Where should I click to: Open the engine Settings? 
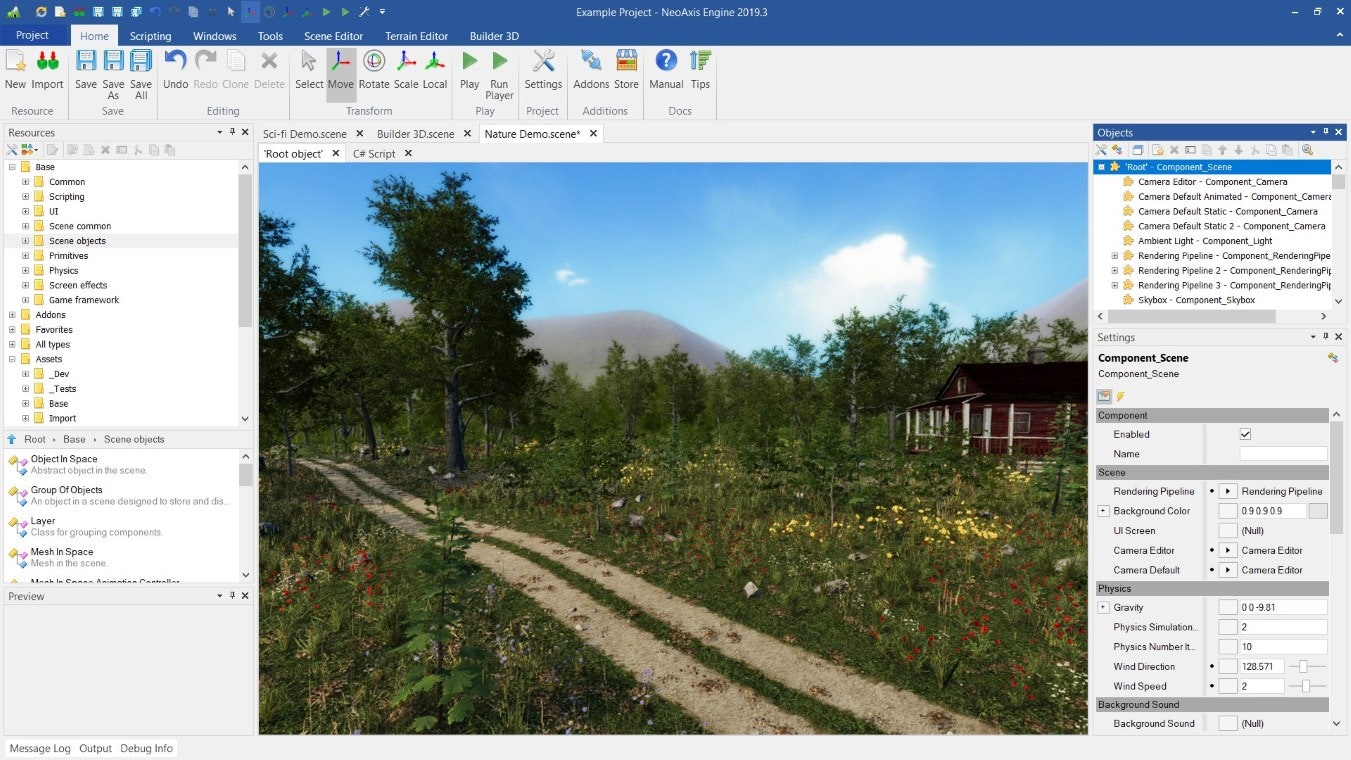pyautogui.click(x=543, y=70)
